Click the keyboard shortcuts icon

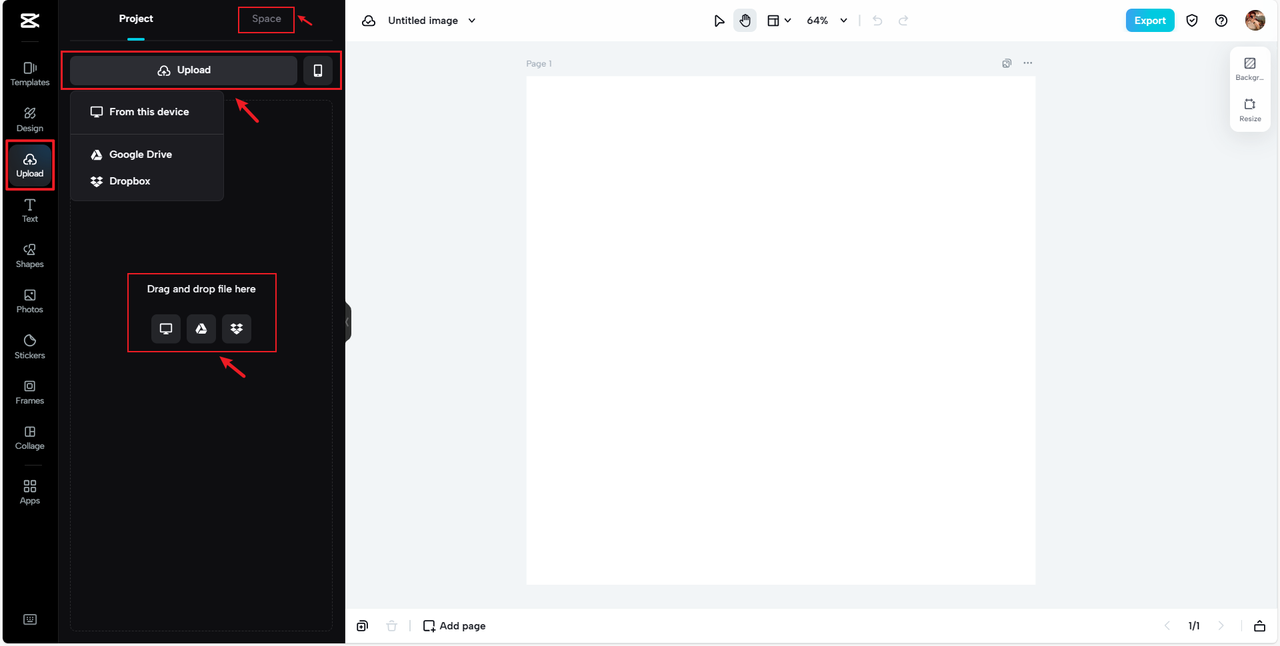tap(30, 619)
